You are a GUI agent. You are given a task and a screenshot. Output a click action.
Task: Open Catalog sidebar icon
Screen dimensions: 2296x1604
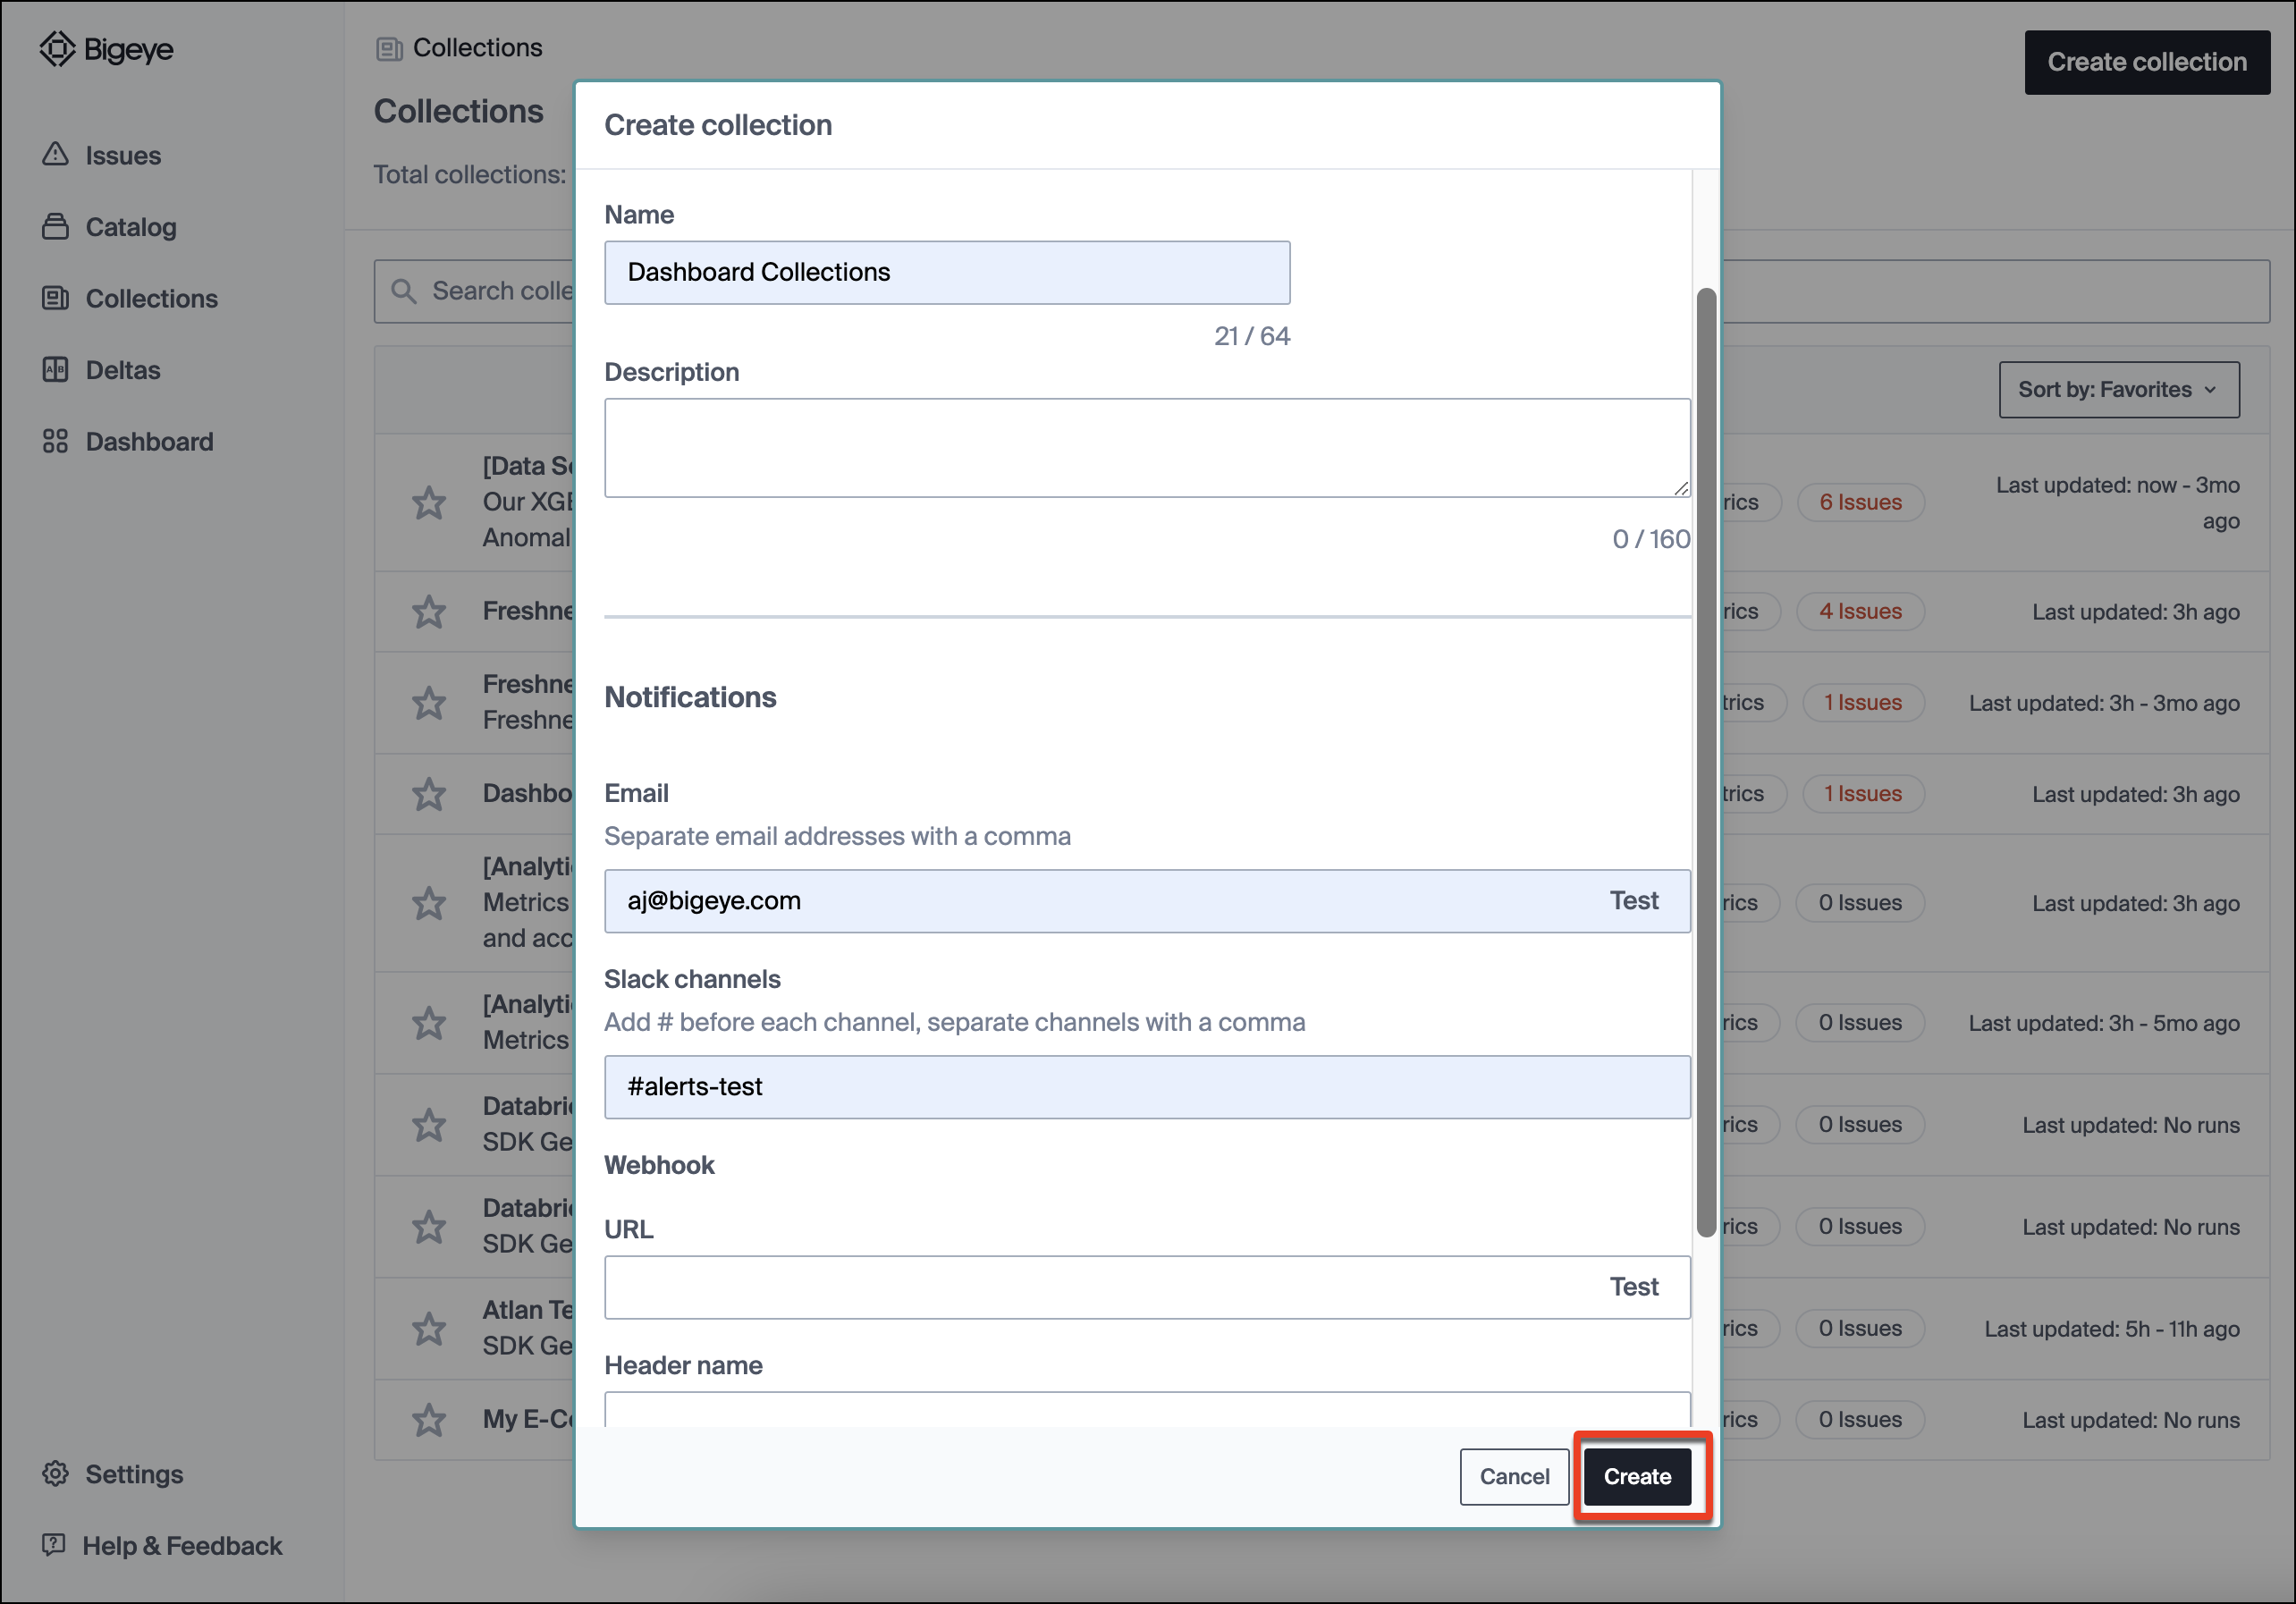[55, 227]
